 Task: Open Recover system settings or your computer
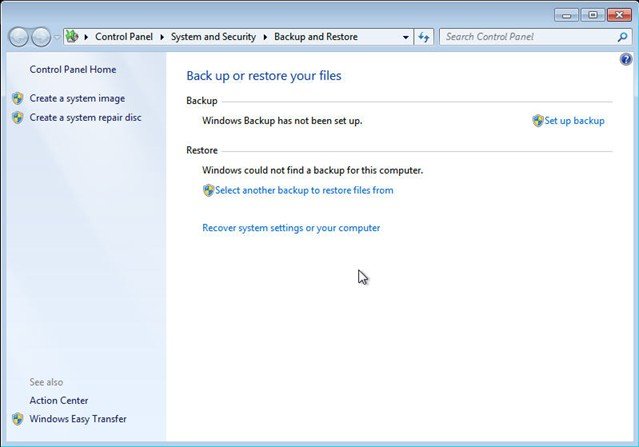tap(291, 228)
